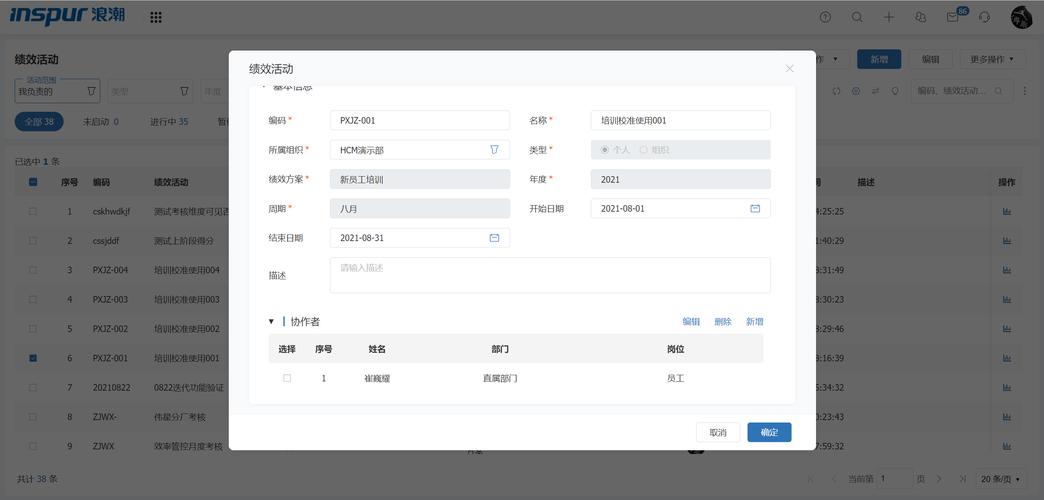Screen dimensions: 1044x500
Task: Click the blue 新增 button in background
Action: (x=879, y=59)
